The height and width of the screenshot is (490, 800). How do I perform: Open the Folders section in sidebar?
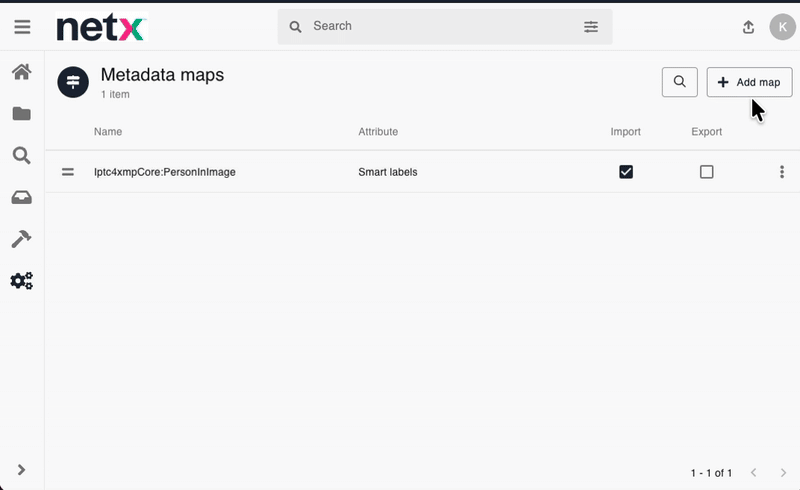pyautogui.click(x=21, y=114)
